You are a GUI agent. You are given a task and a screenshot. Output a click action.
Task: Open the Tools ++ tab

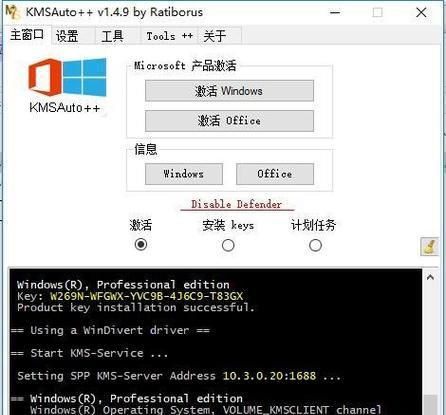(169, 36)
